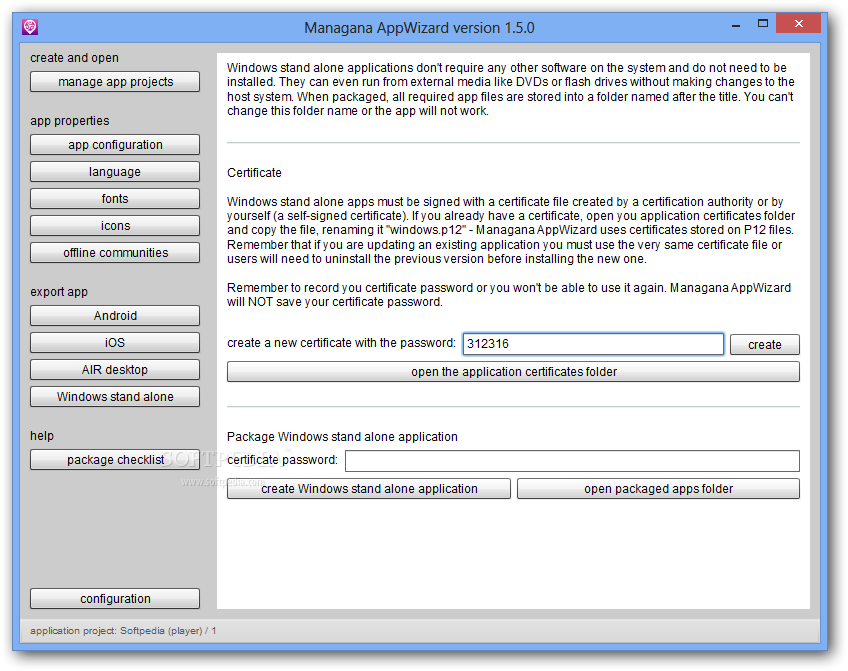Minimize the AppWizard window

pos(736,25)
